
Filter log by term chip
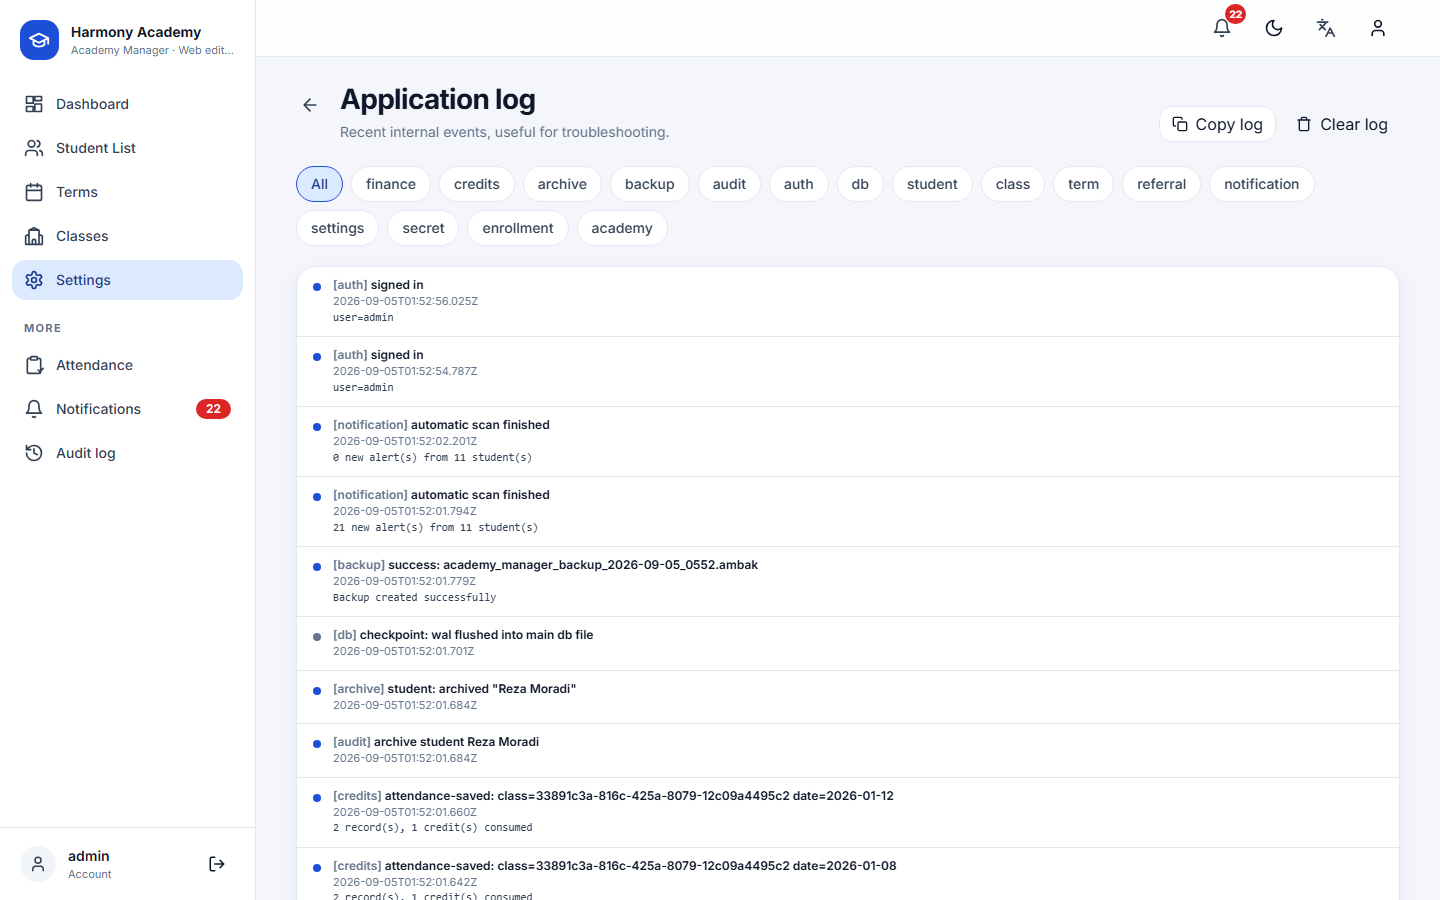point(1083,184)
